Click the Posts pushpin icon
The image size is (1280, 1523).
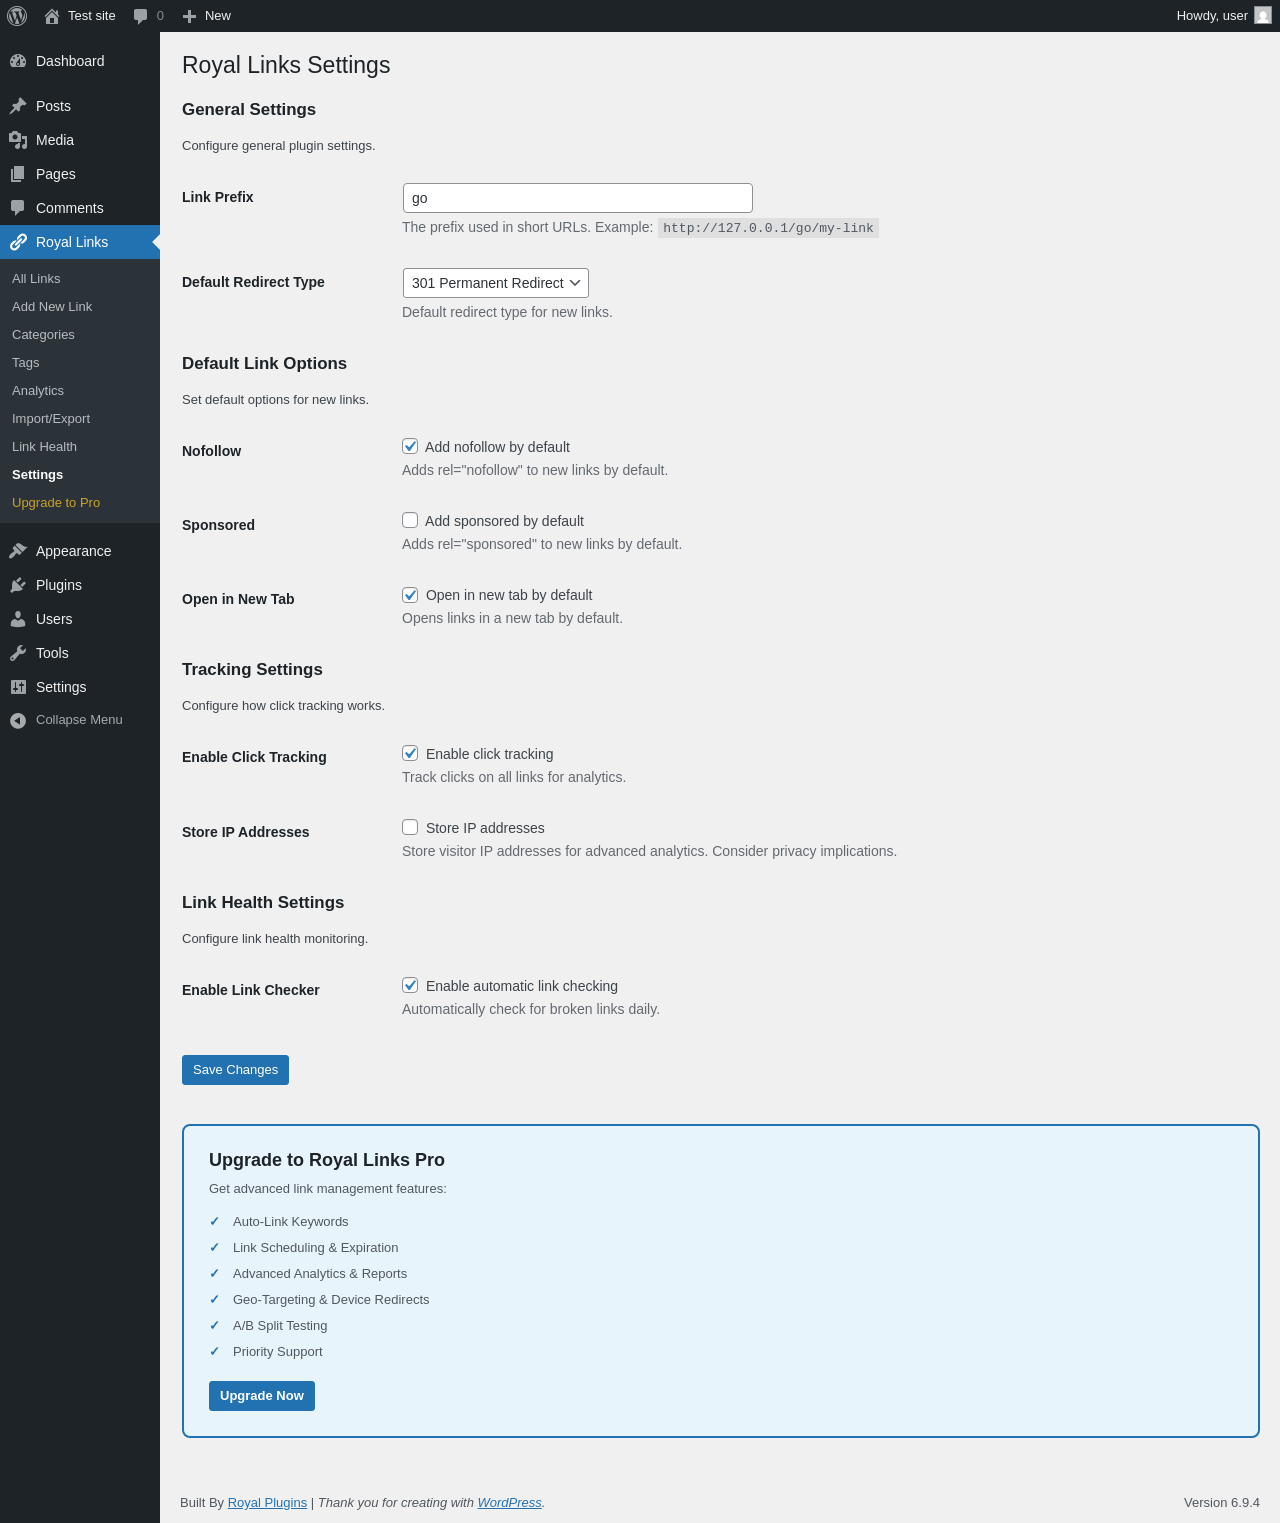(x=18, y=106)
